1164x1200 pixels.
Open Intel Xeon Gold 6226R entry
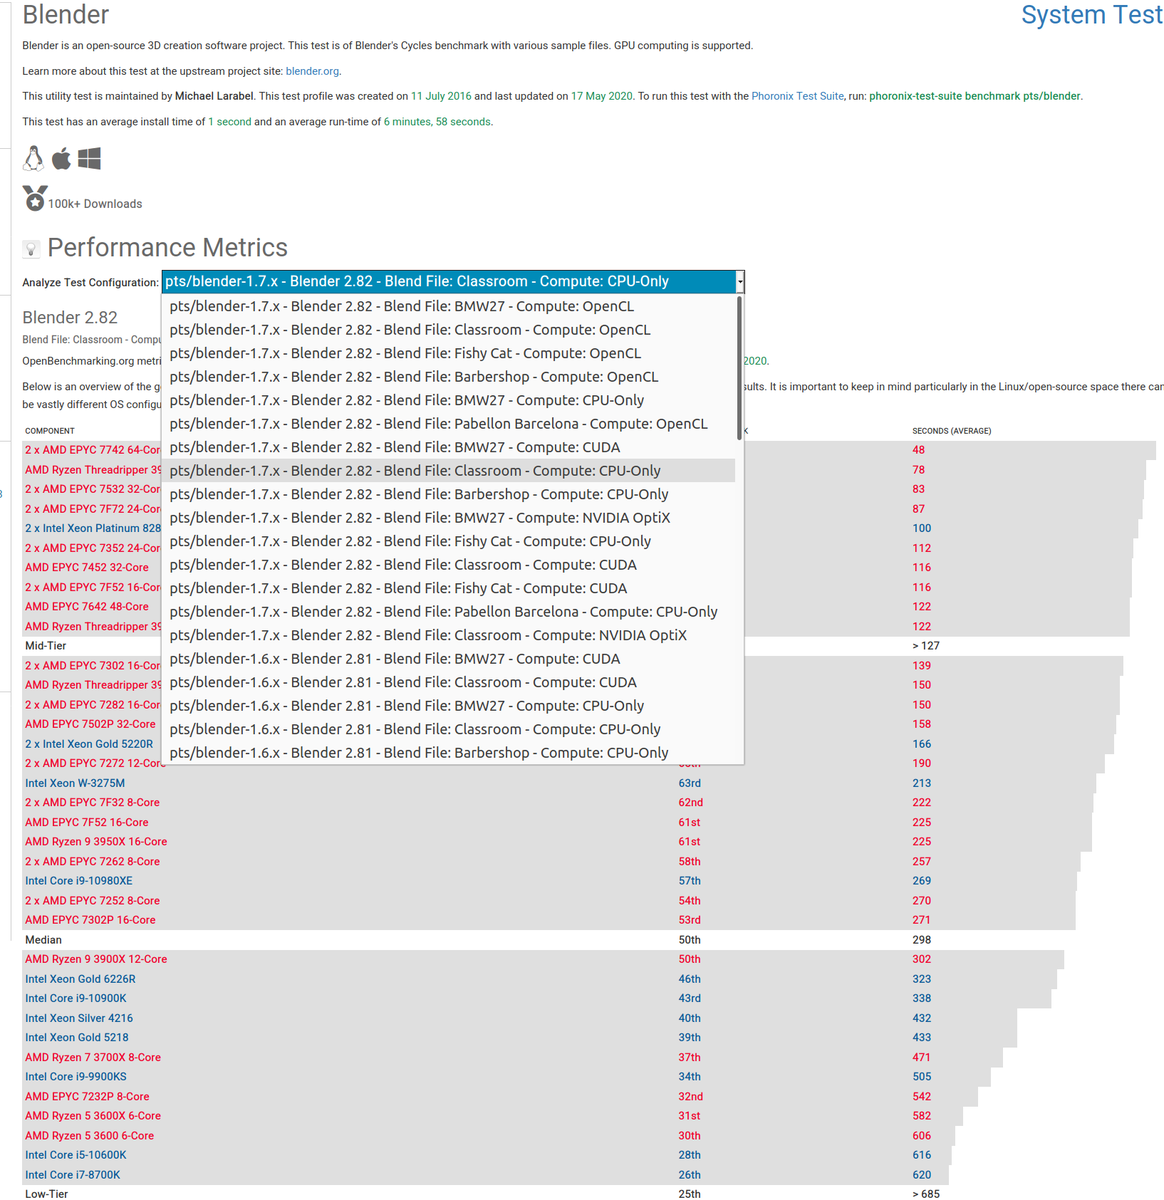[x=80, y=979]
